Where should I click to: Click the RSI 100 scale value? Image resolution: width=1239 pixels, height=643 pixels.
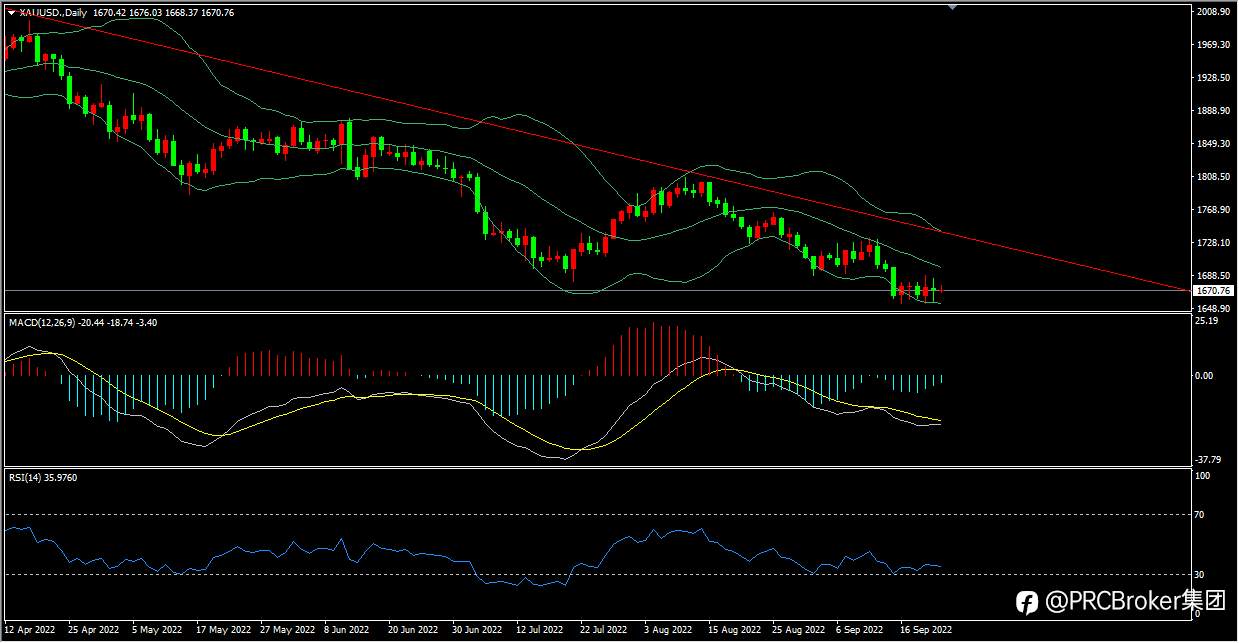pyautogui.click(x=1203, y=476)
